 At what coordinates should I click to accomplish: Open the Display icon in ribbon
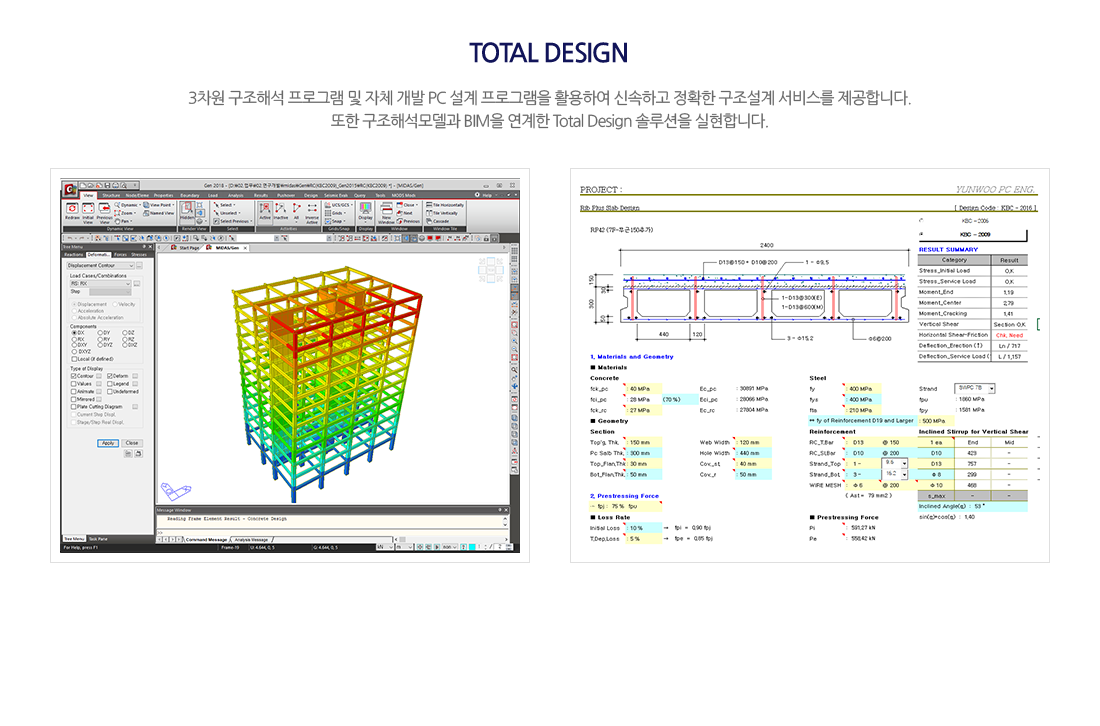tap(365, 212)
